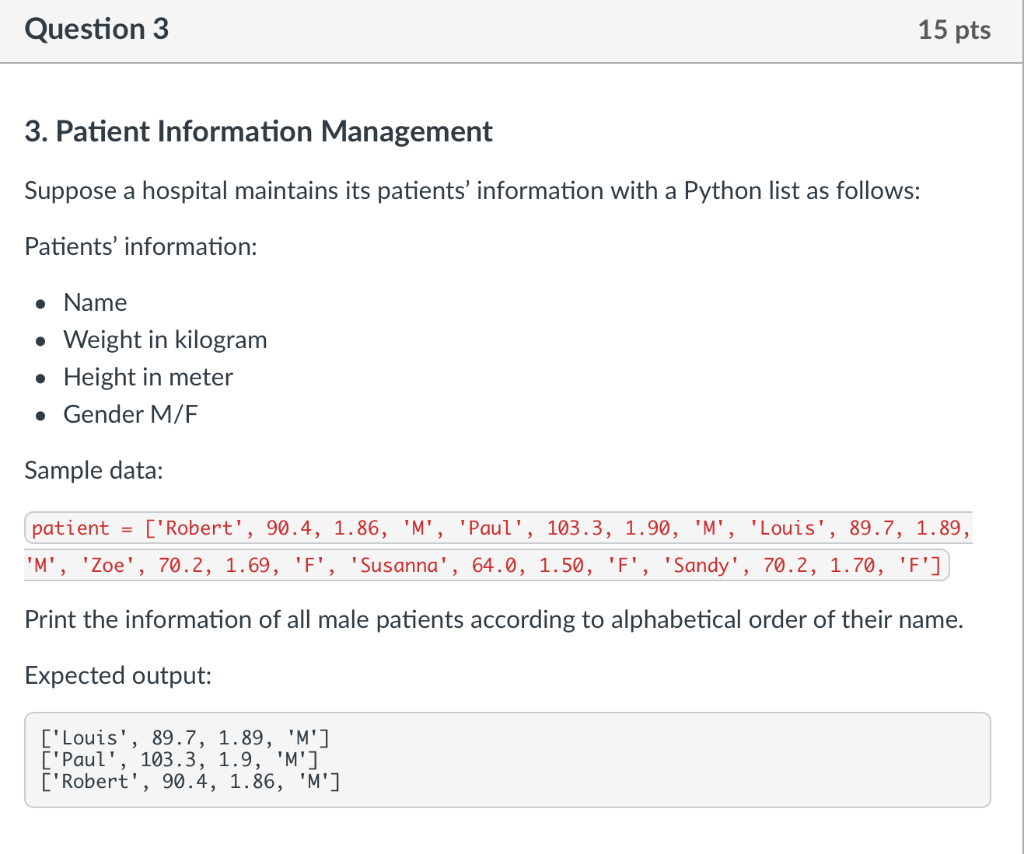Click the "Sample data:" label
Screen dimensions: 1024x854
tap(93, 470)
